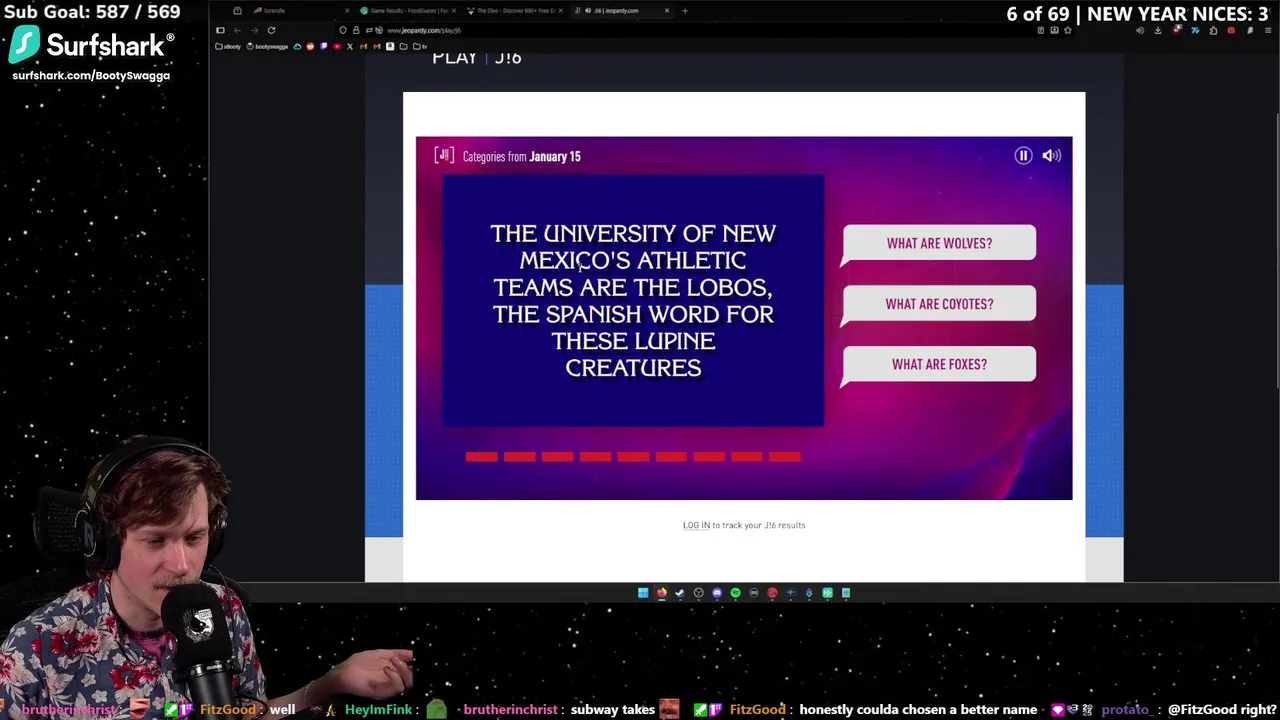Answer "What are coyotes?"

(939, 304)
